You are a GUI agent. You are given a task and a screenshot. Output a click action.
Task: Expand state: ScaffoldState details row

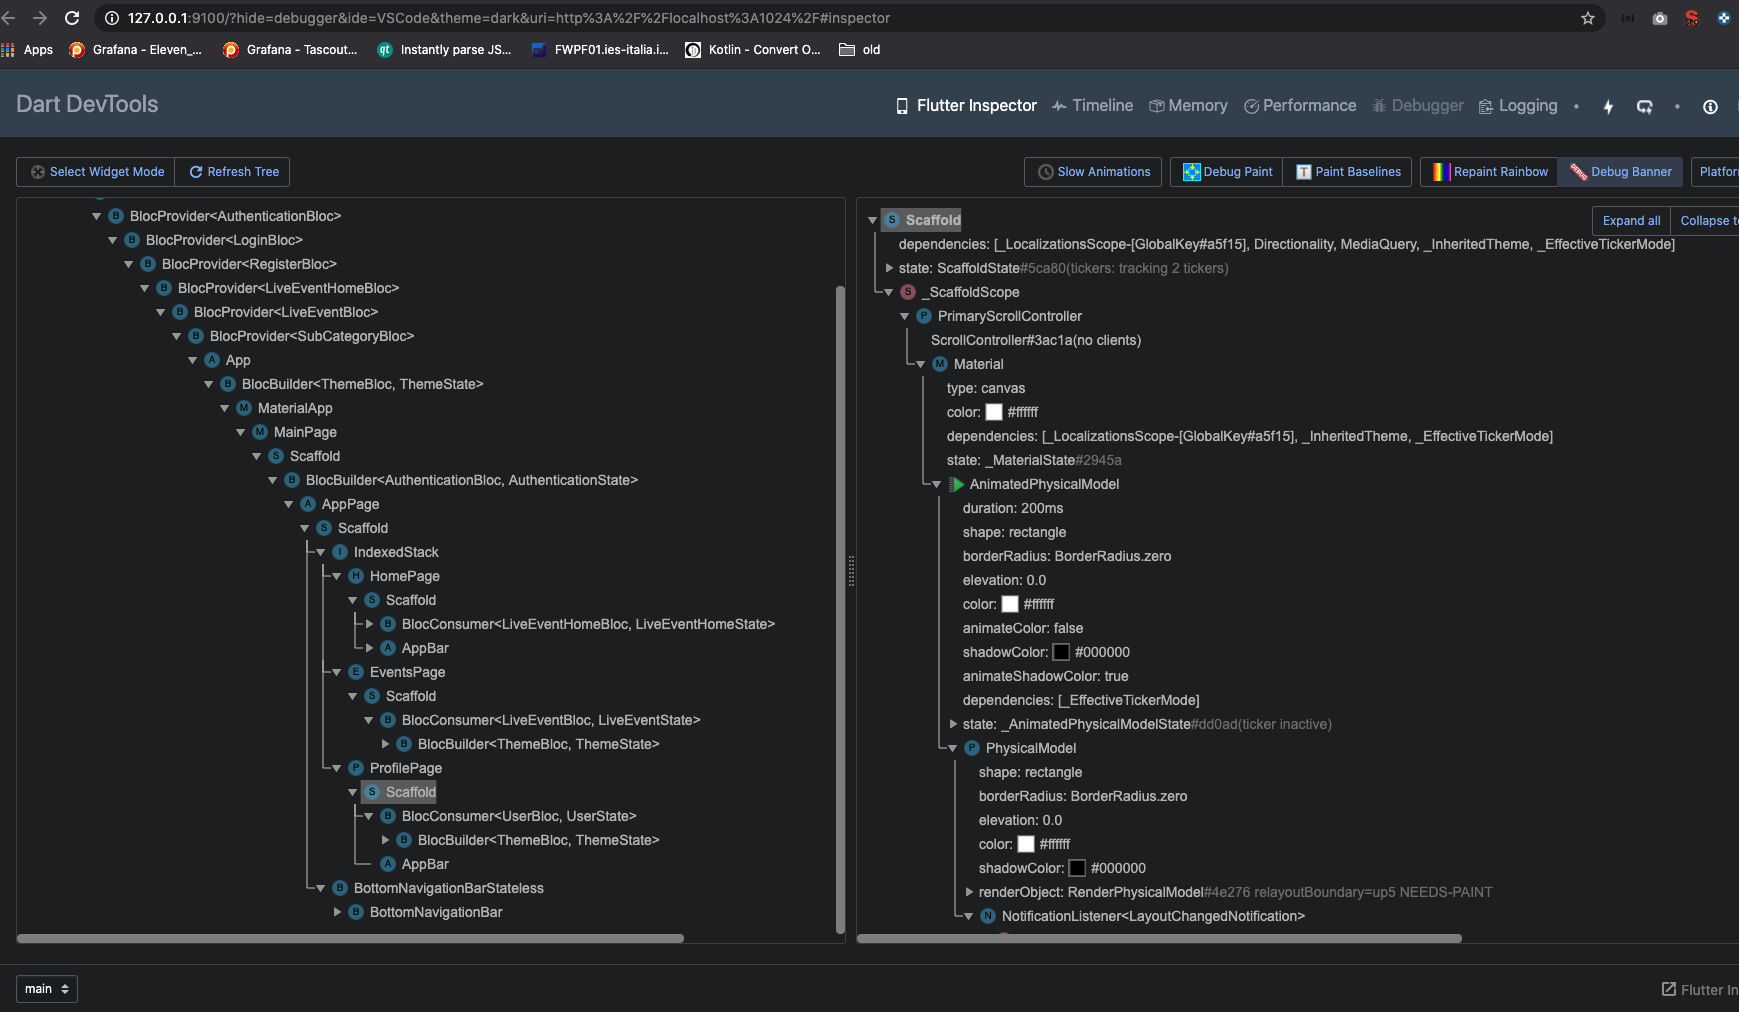click(x=889, y=268)
